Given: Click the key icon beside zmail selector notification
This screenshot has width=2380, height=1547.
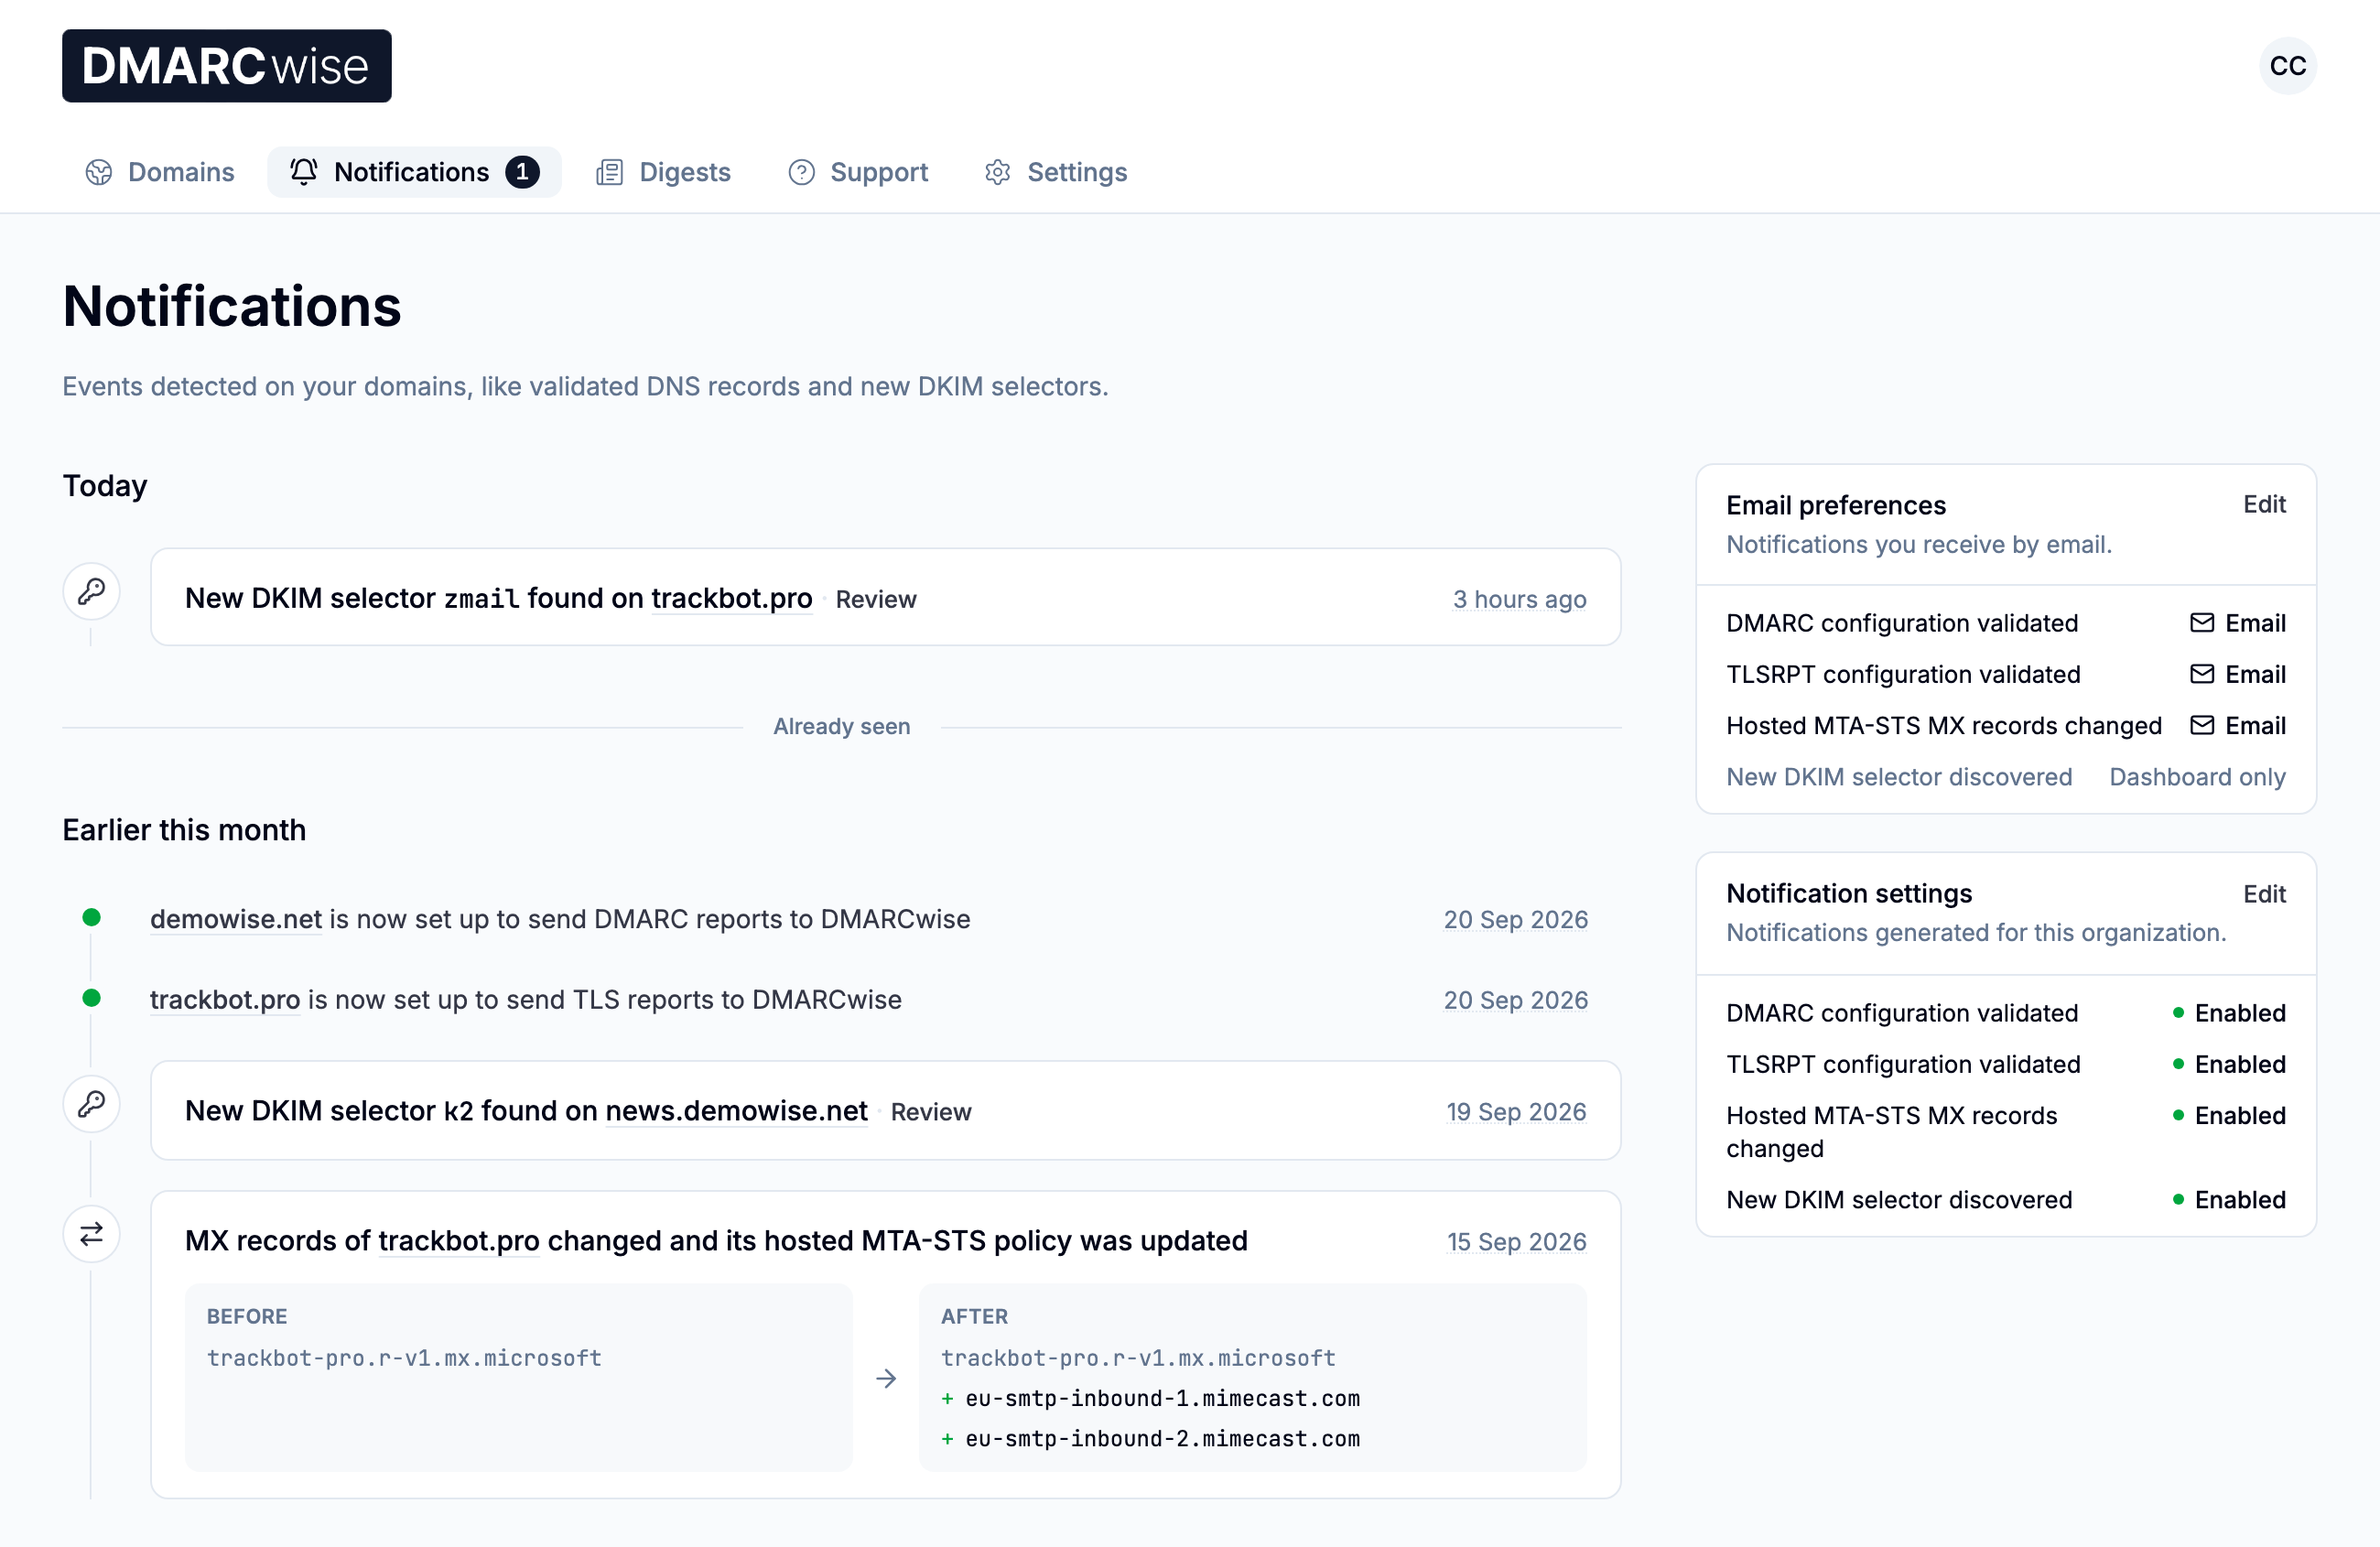Looking at the screenshot, I should click(92, 591).
